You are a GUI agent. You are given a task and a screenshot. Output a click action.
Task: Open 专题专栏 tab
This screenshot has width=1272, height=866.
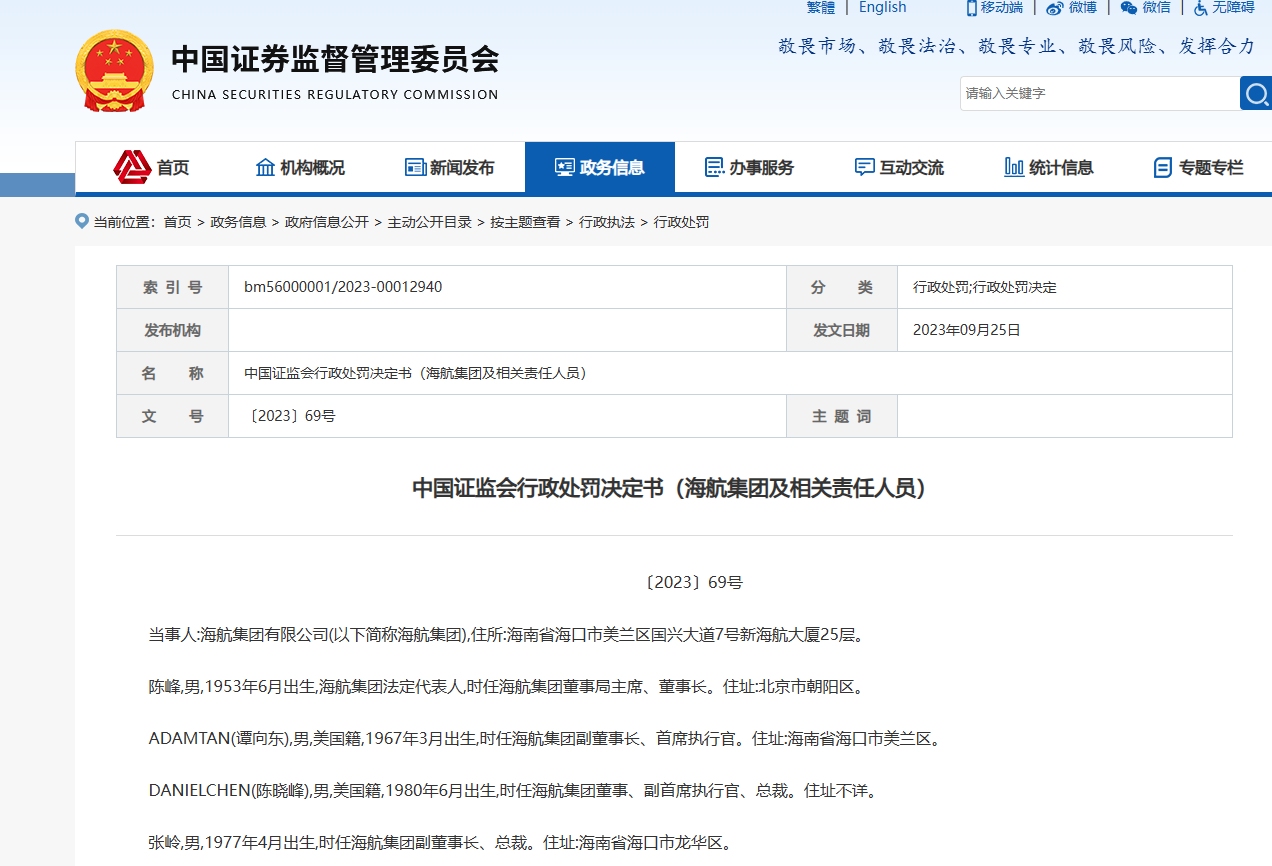click(1198, 167)
